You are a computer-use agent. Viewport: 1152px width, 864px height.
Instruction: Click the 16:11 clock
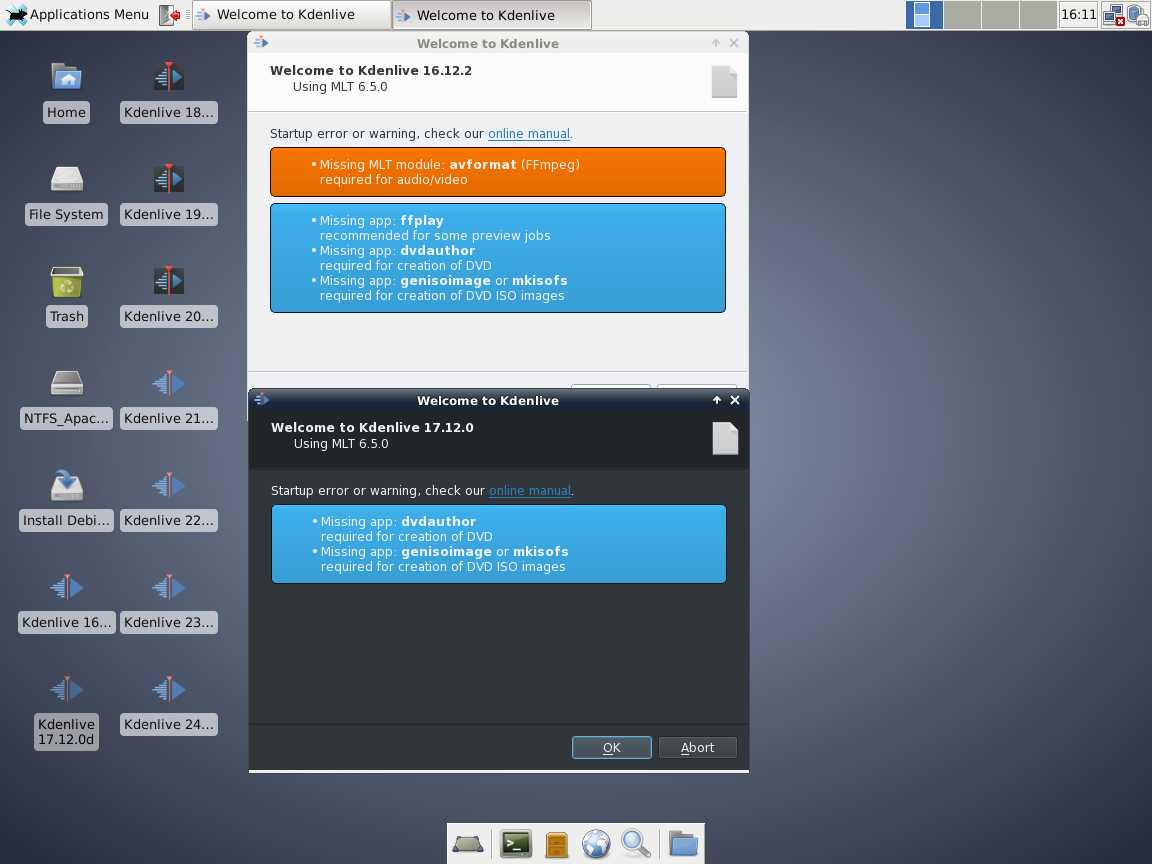tap(1078, 15)
